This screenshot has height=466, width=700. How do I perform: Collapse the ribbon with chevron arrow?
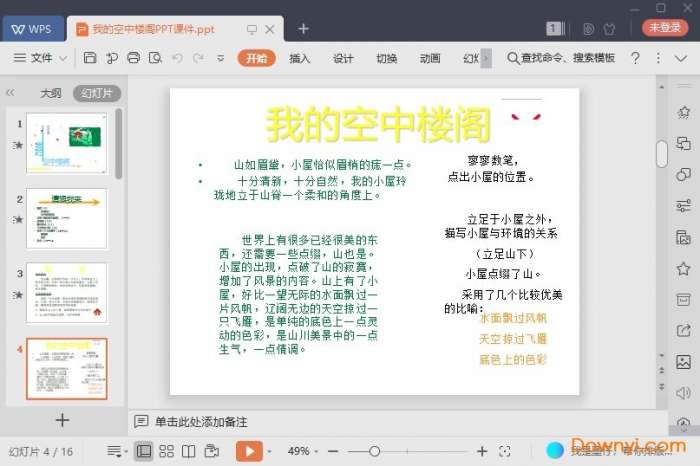coord(681,58)
